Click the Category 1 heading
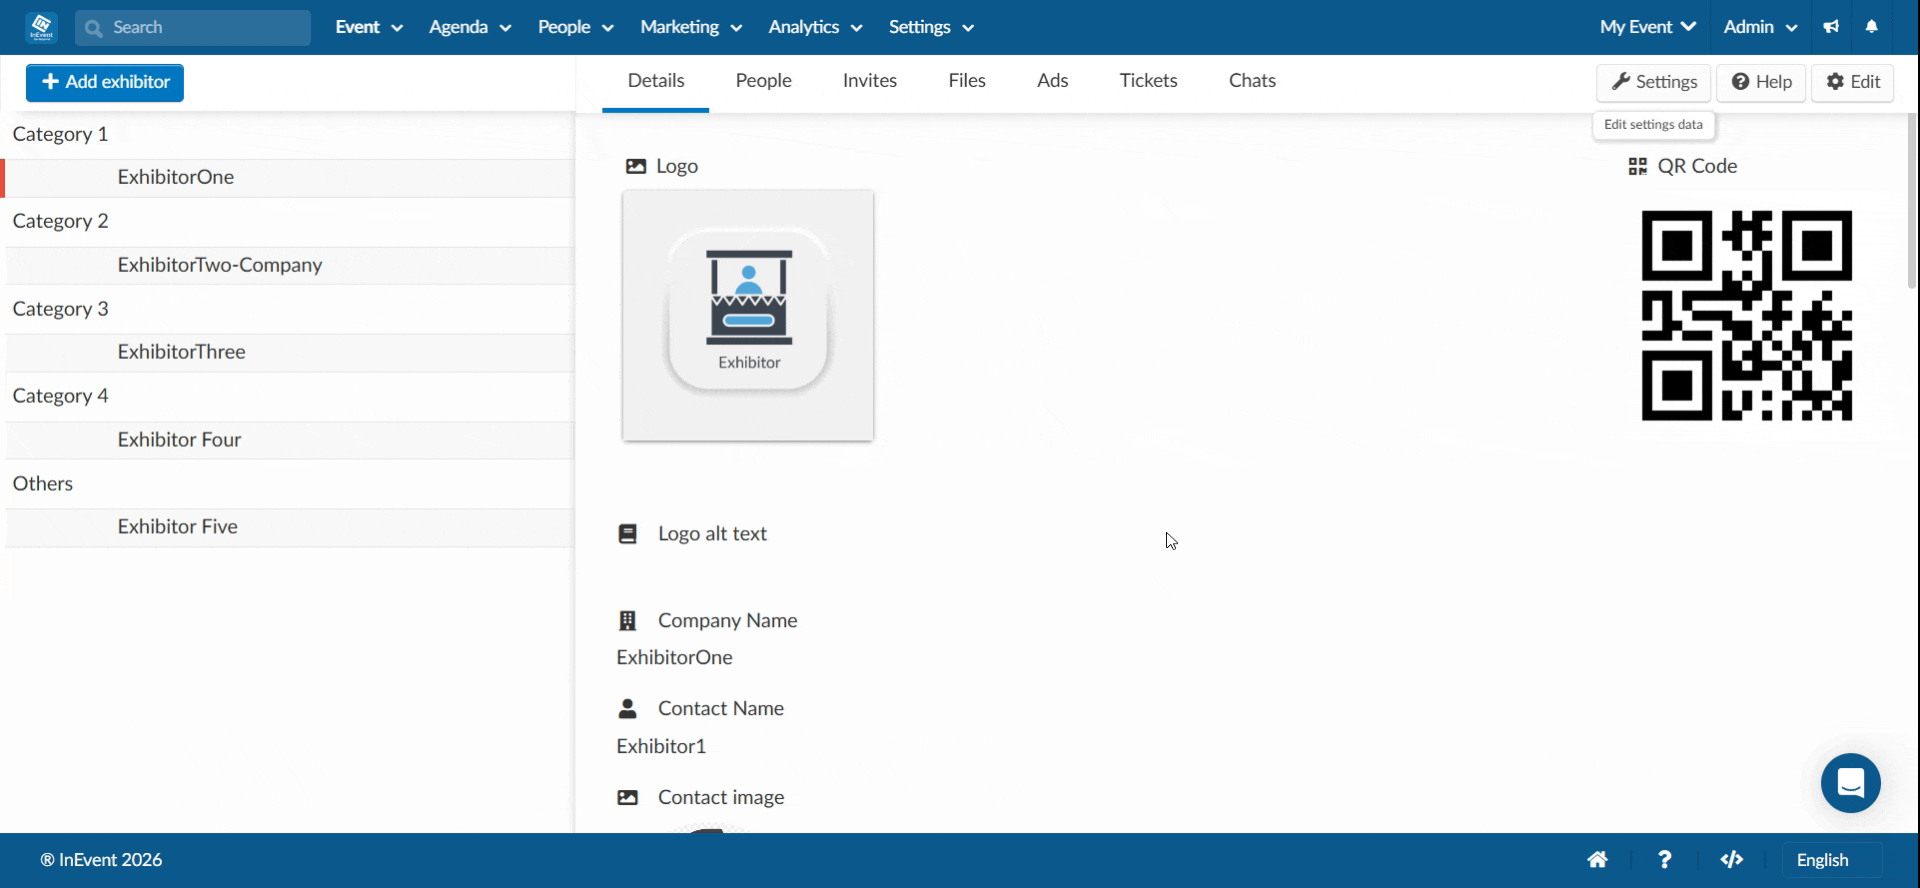1920x888 pixels. coord(60,134)
